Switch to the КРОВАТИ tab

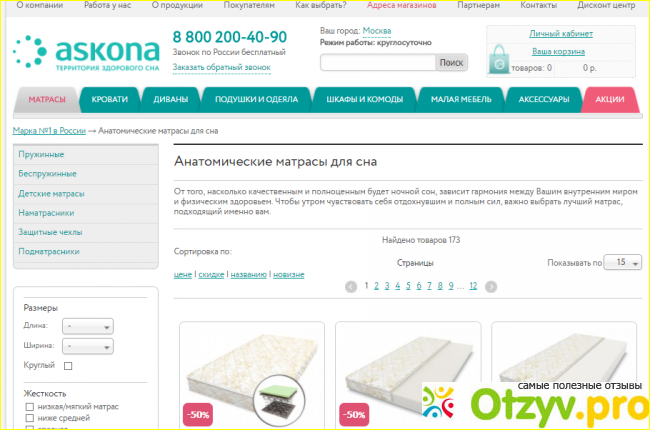109,100
